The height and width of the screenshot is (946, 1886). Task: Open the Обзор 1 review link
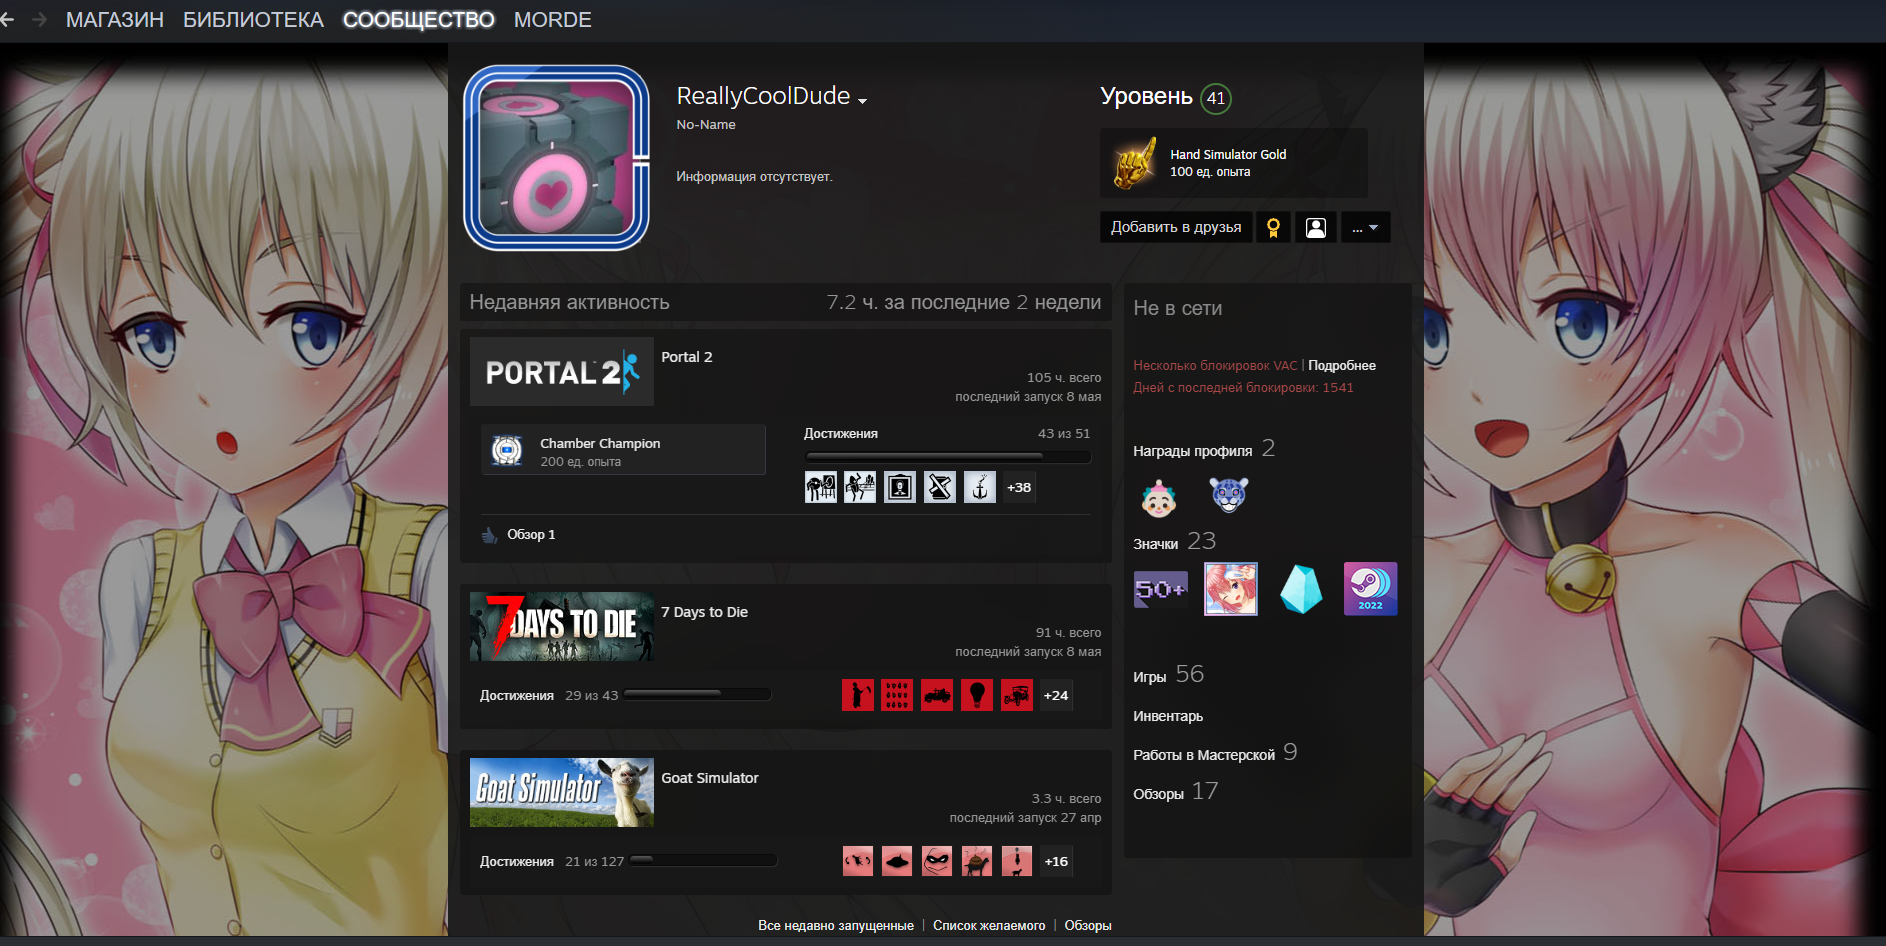[531, 535]
